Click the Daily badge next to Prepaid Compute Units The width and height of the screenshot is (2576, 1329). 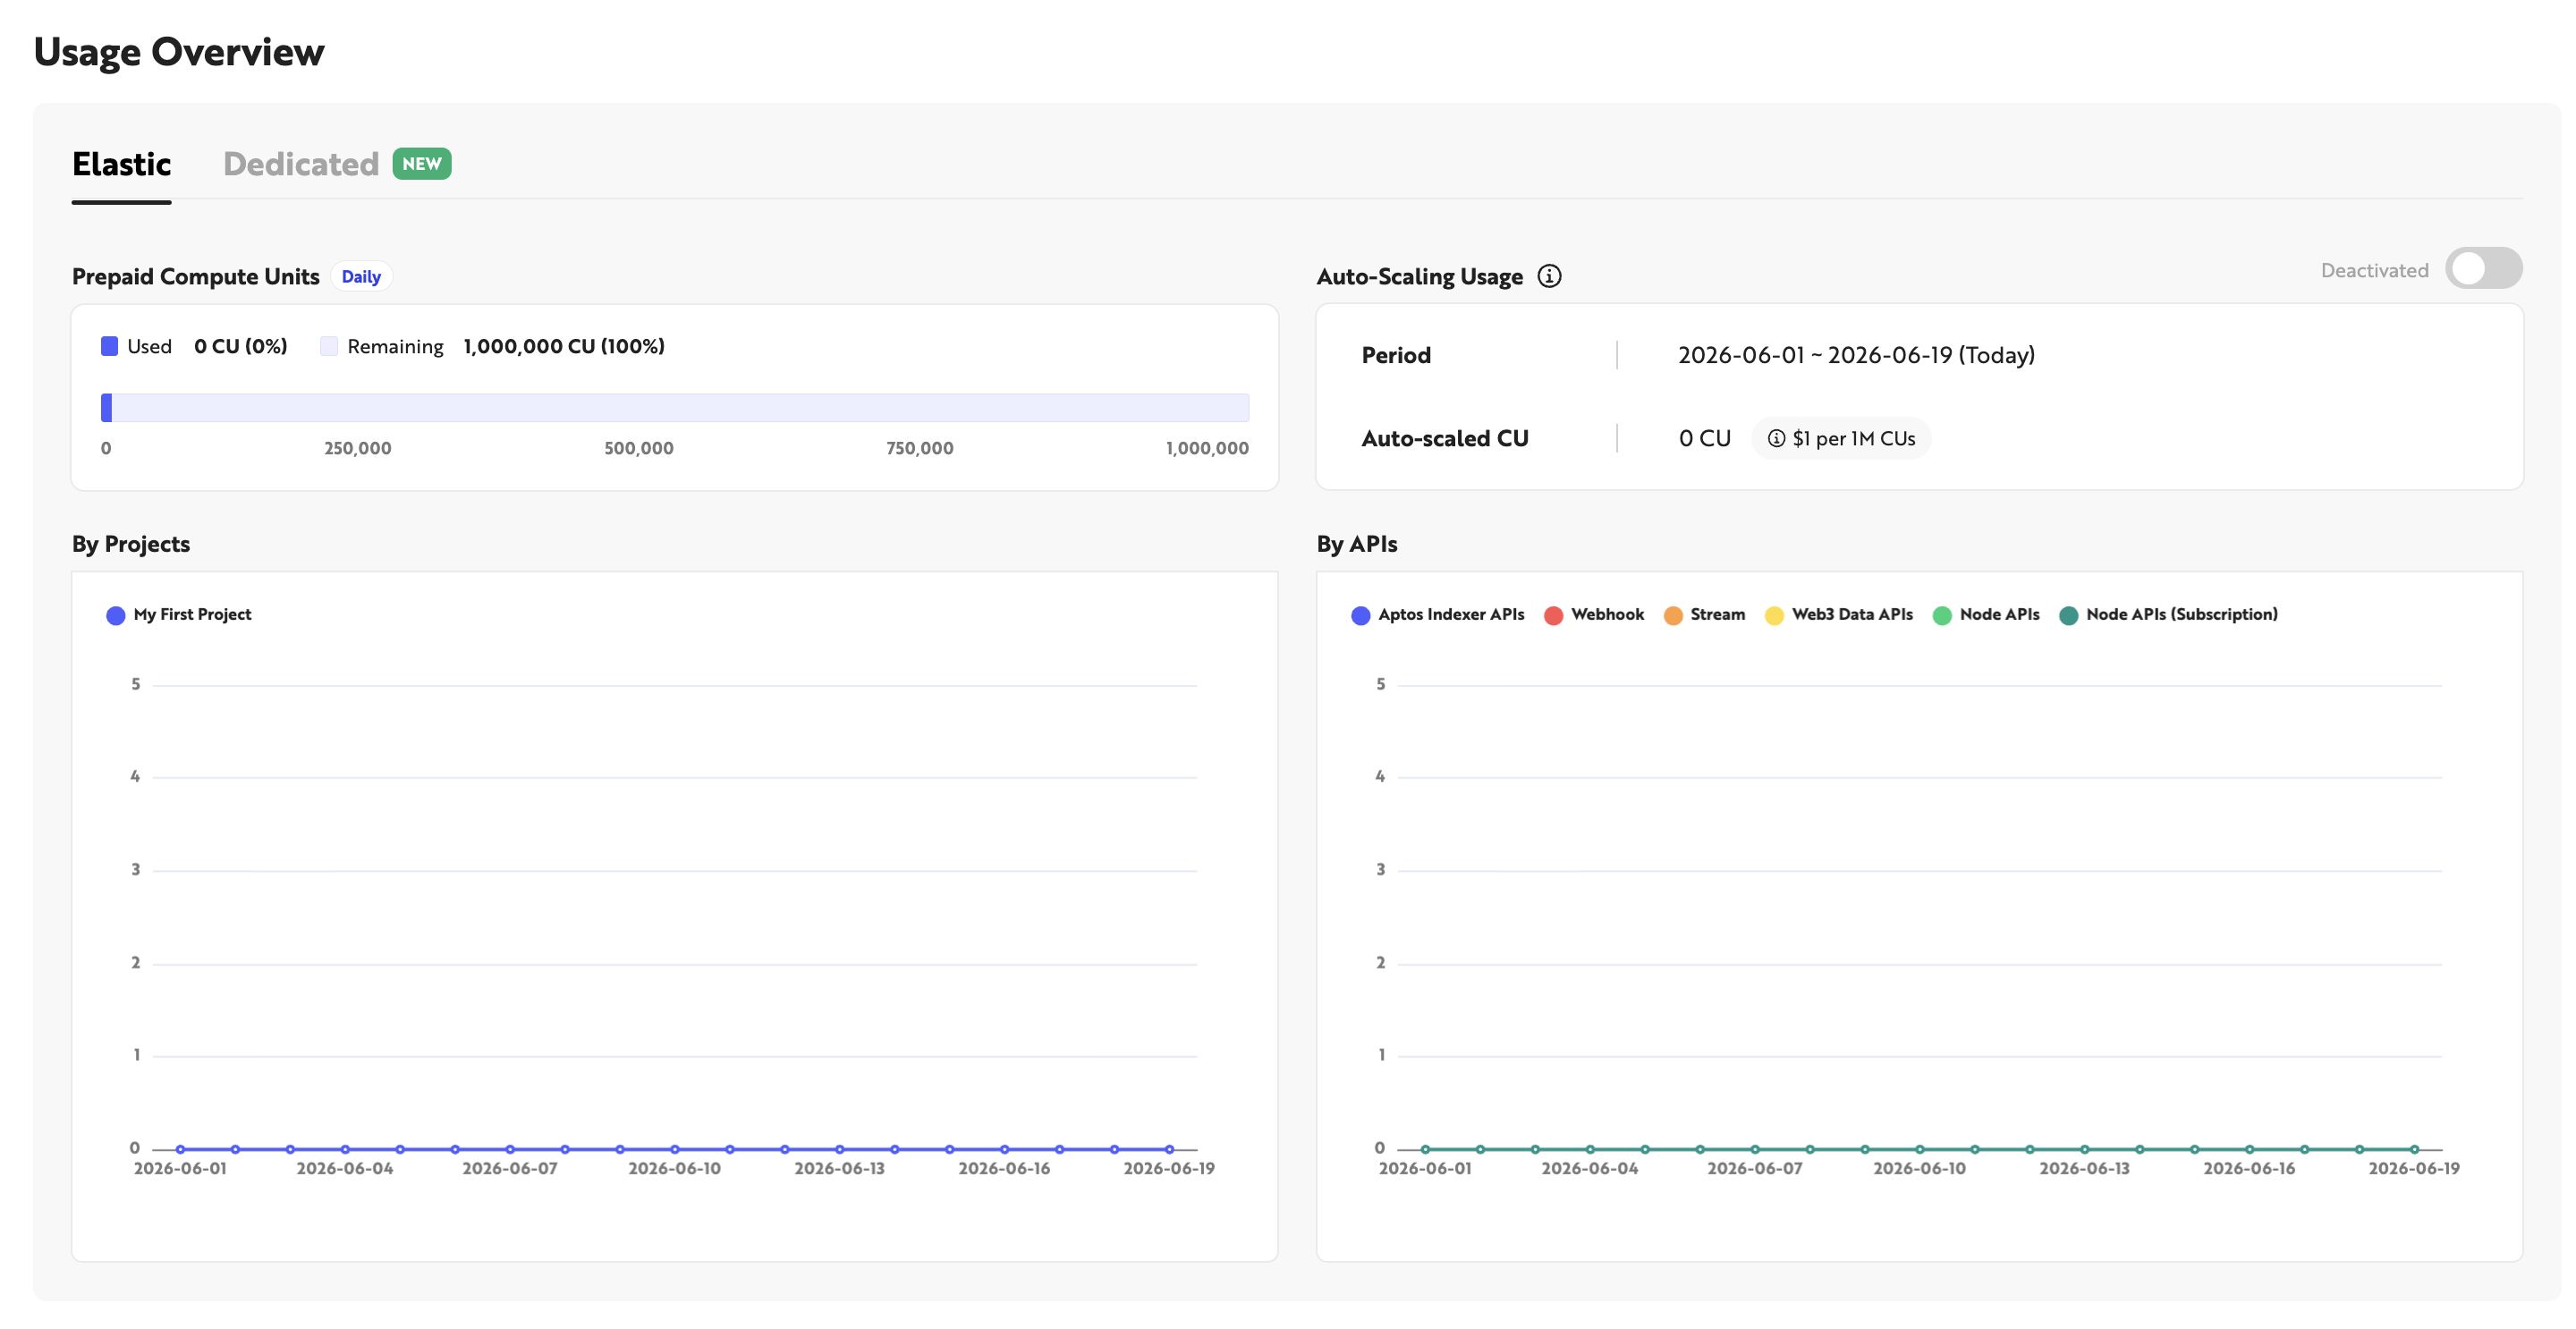[361, 276]
